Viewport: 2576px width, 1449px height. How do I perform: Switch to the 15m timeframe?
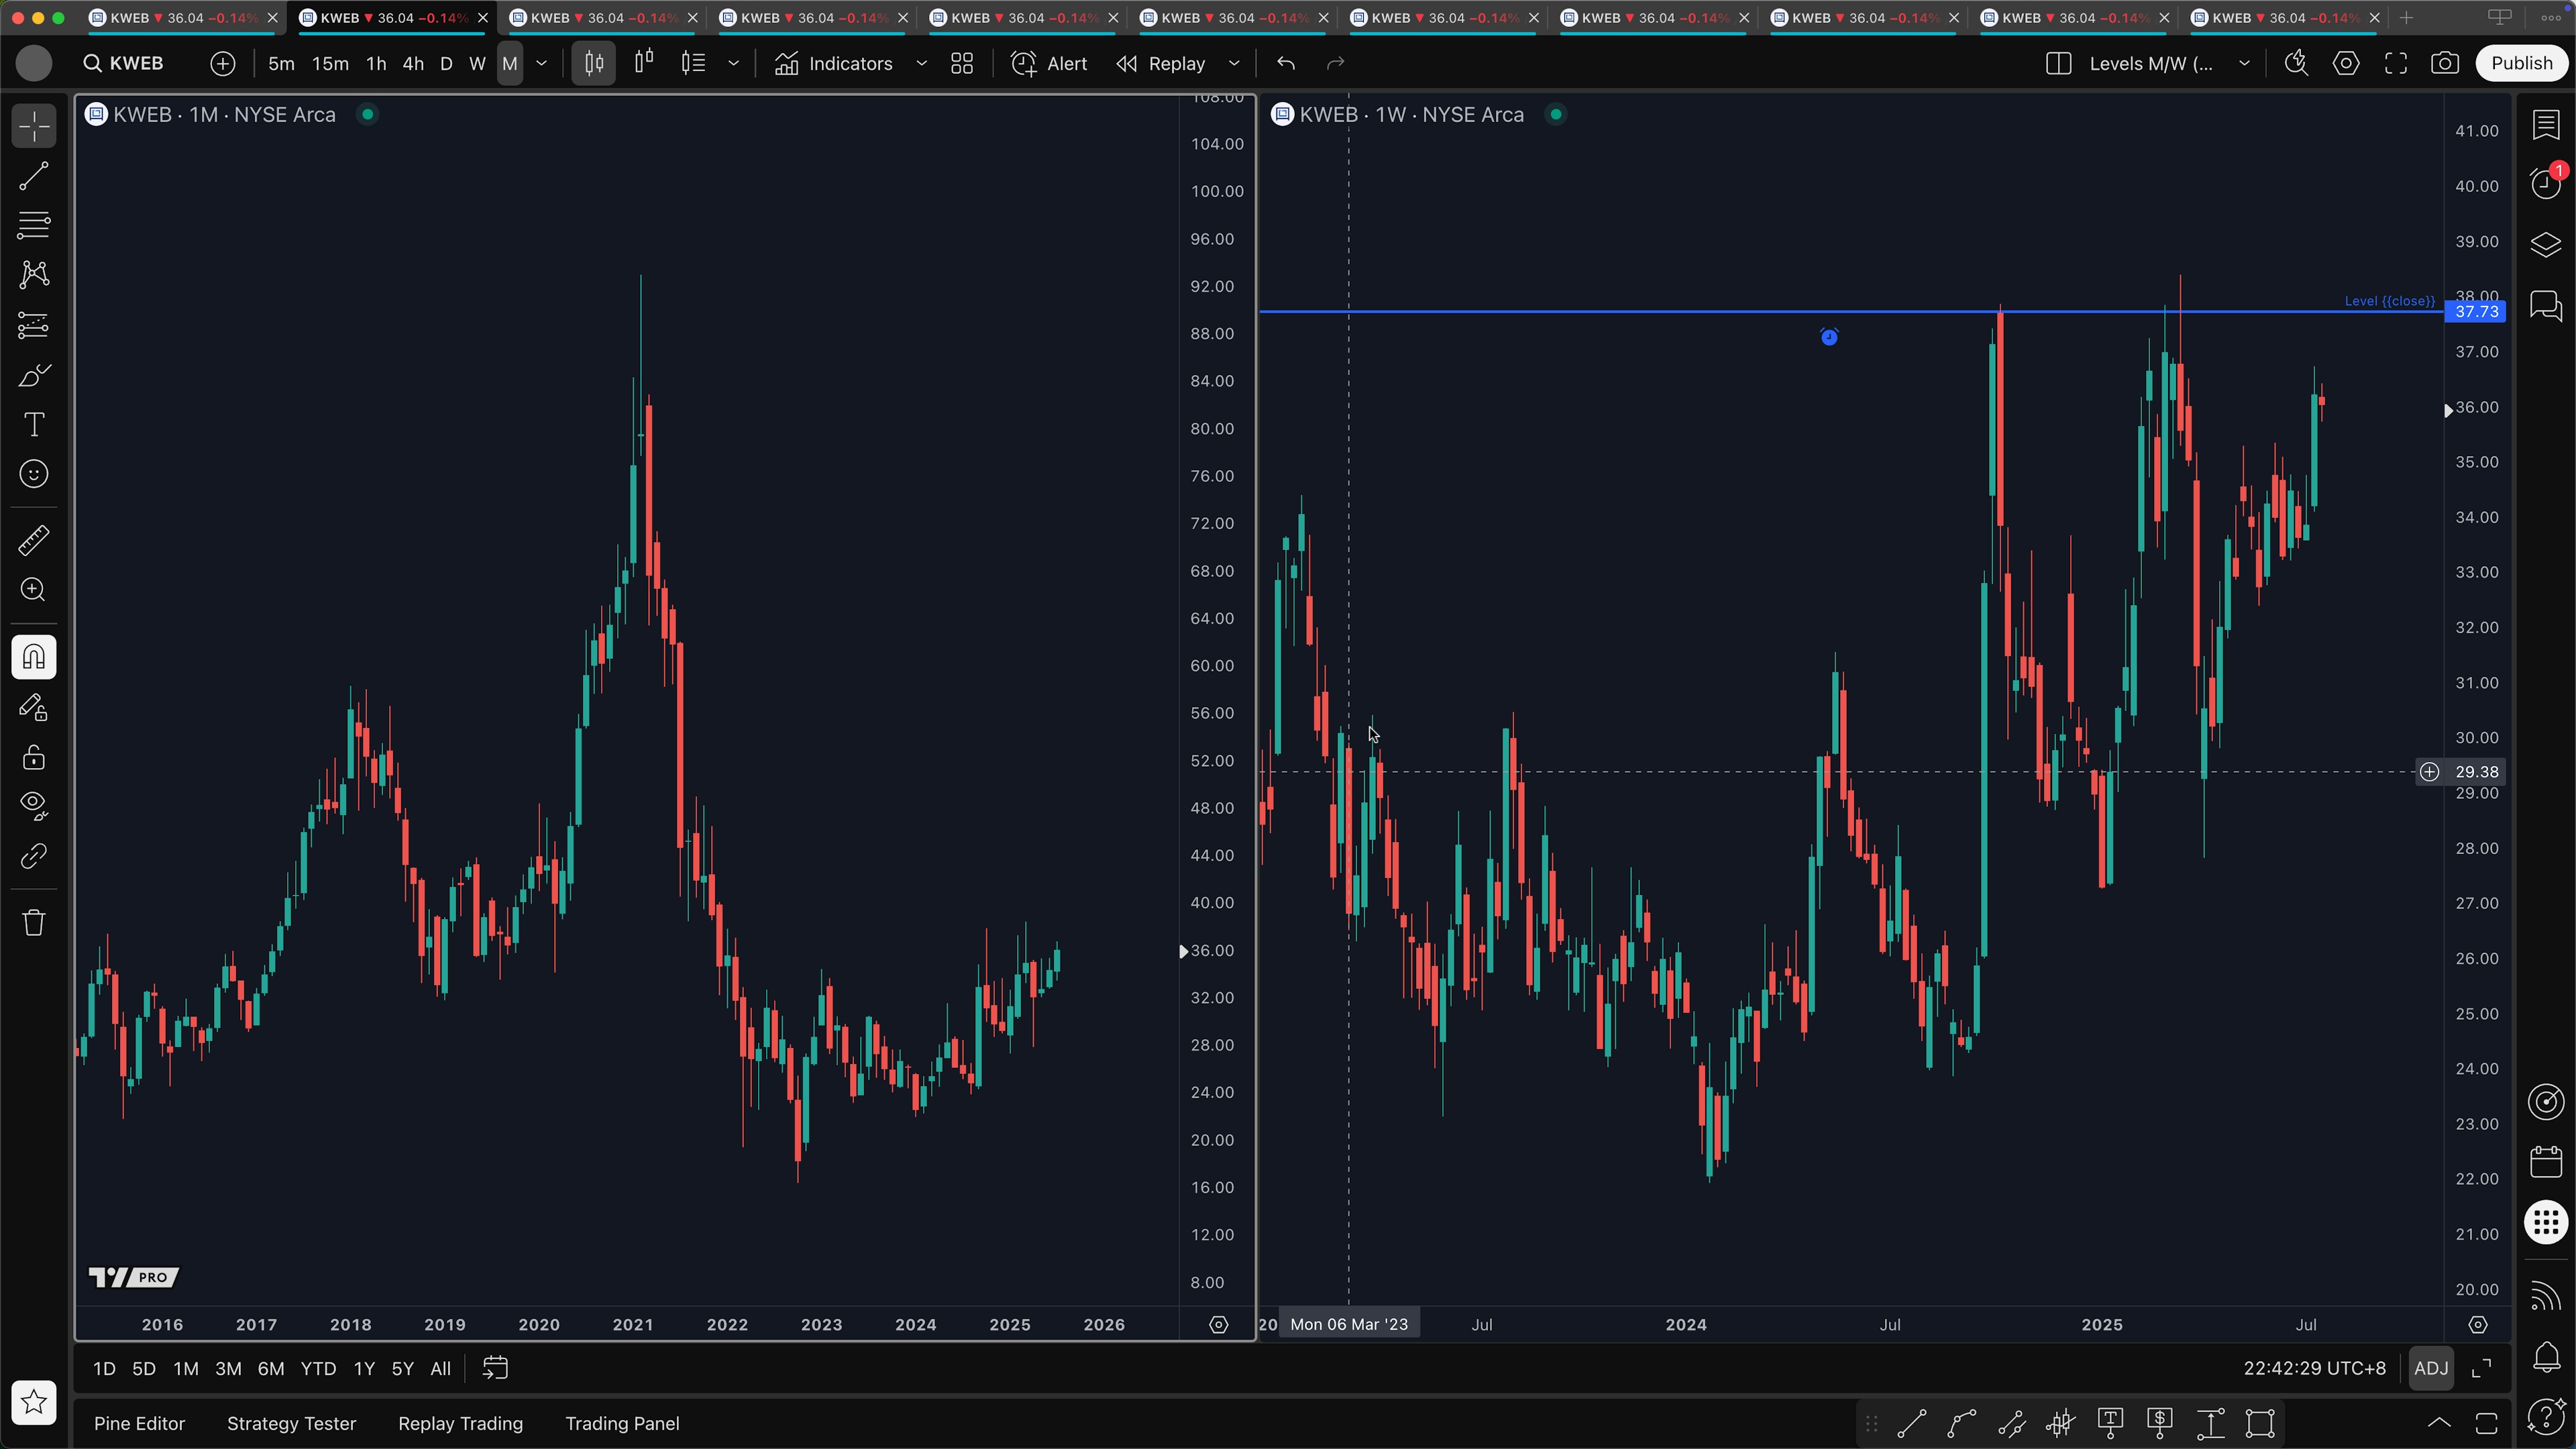[330, 63]
